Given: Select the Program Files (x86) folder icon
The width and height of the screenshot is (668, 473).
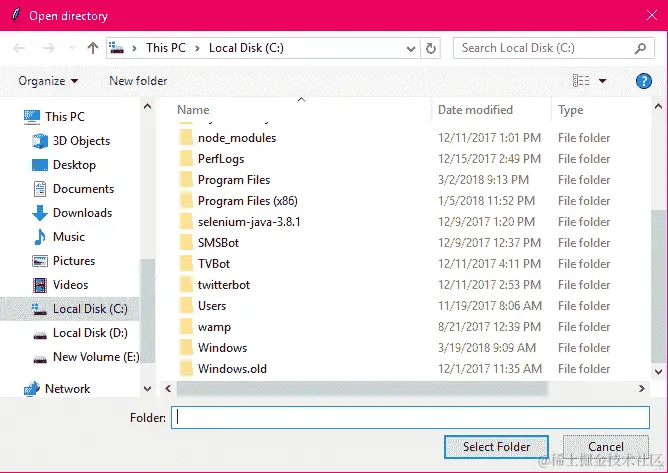Looking at the screenshot, I should point(186,200).
